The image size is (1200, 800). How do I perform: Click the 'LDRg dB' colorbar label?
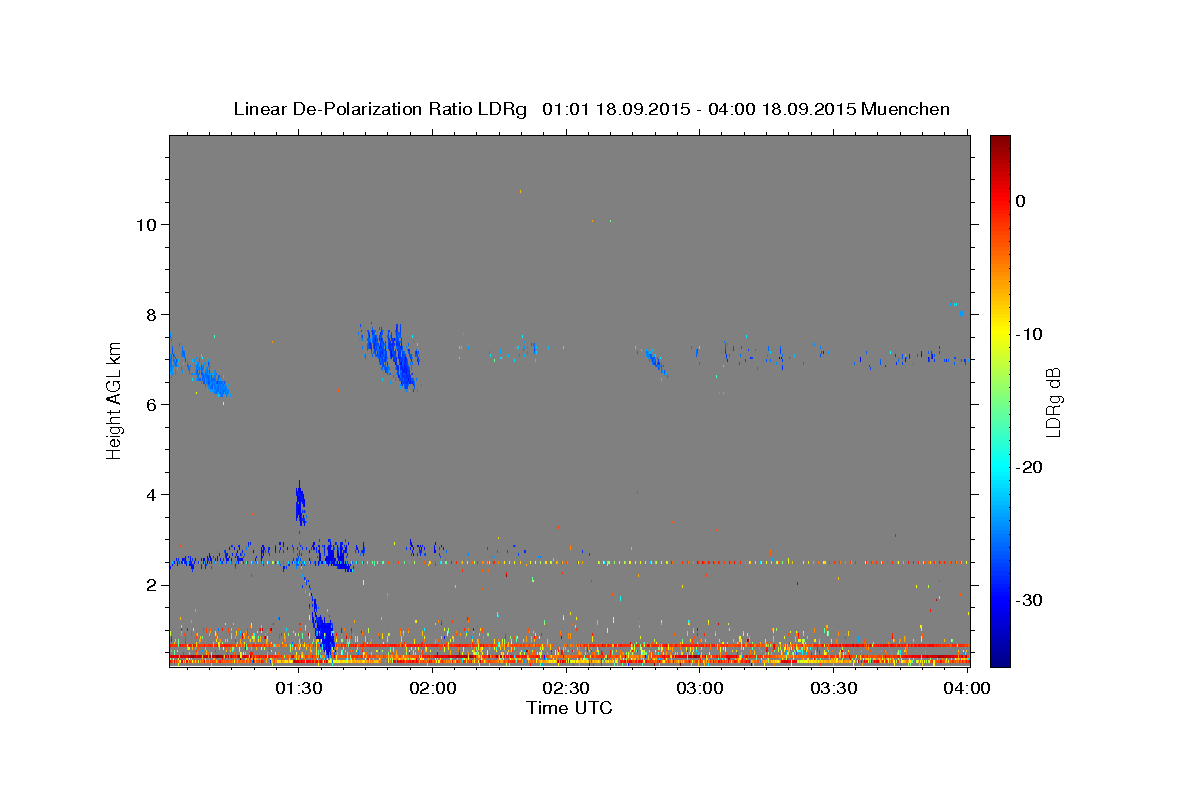(x=1053, y=402)
